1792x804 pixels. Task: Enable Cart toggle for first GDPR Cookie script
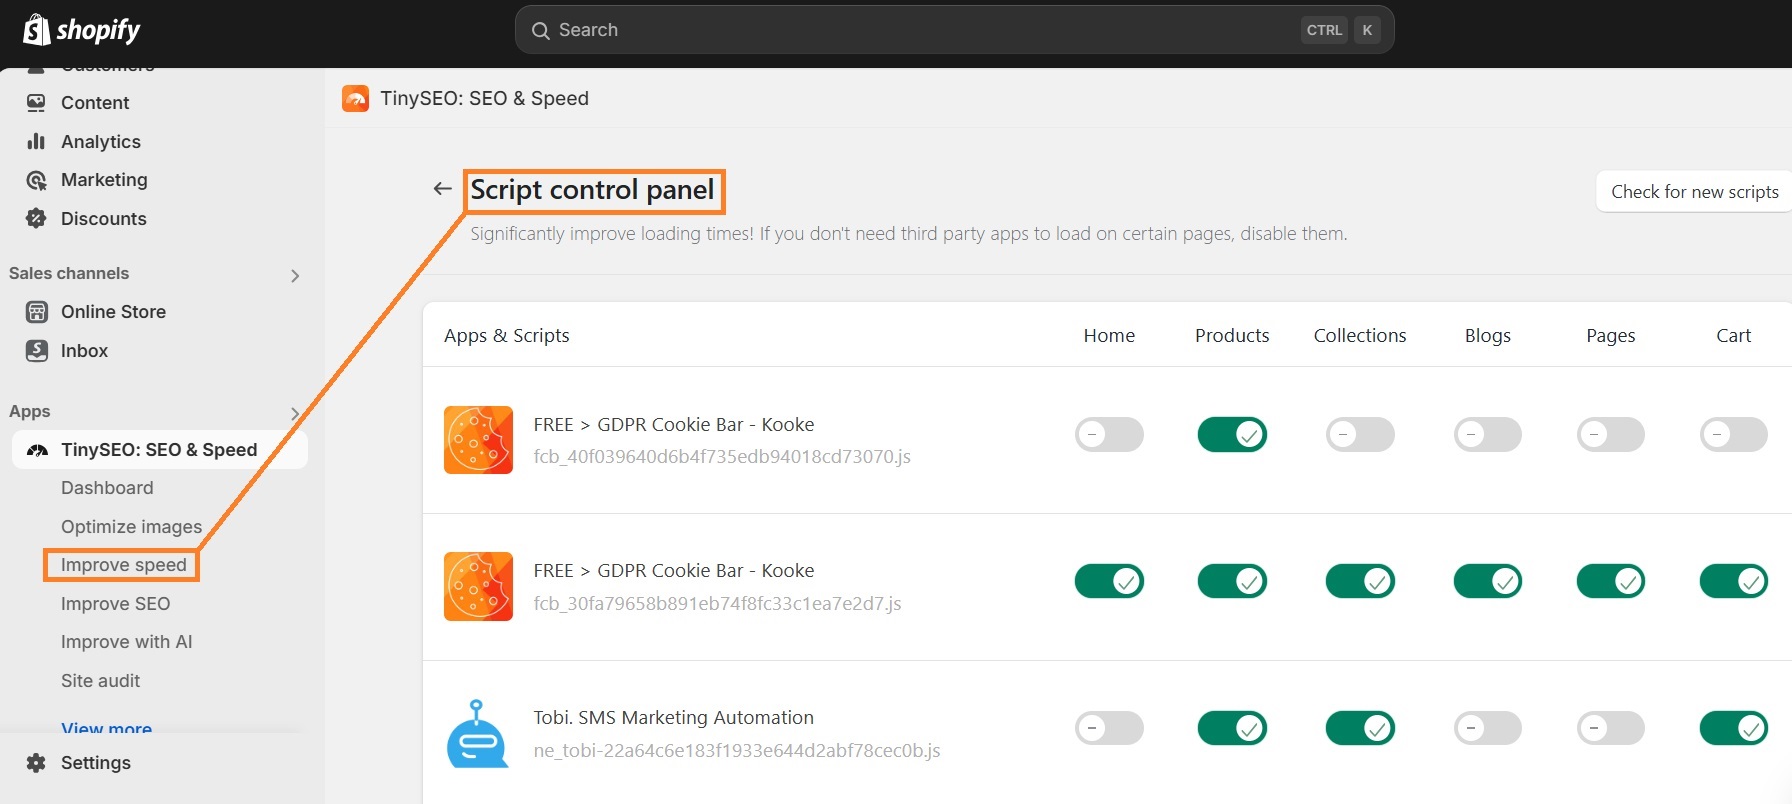coord(1734,434)
